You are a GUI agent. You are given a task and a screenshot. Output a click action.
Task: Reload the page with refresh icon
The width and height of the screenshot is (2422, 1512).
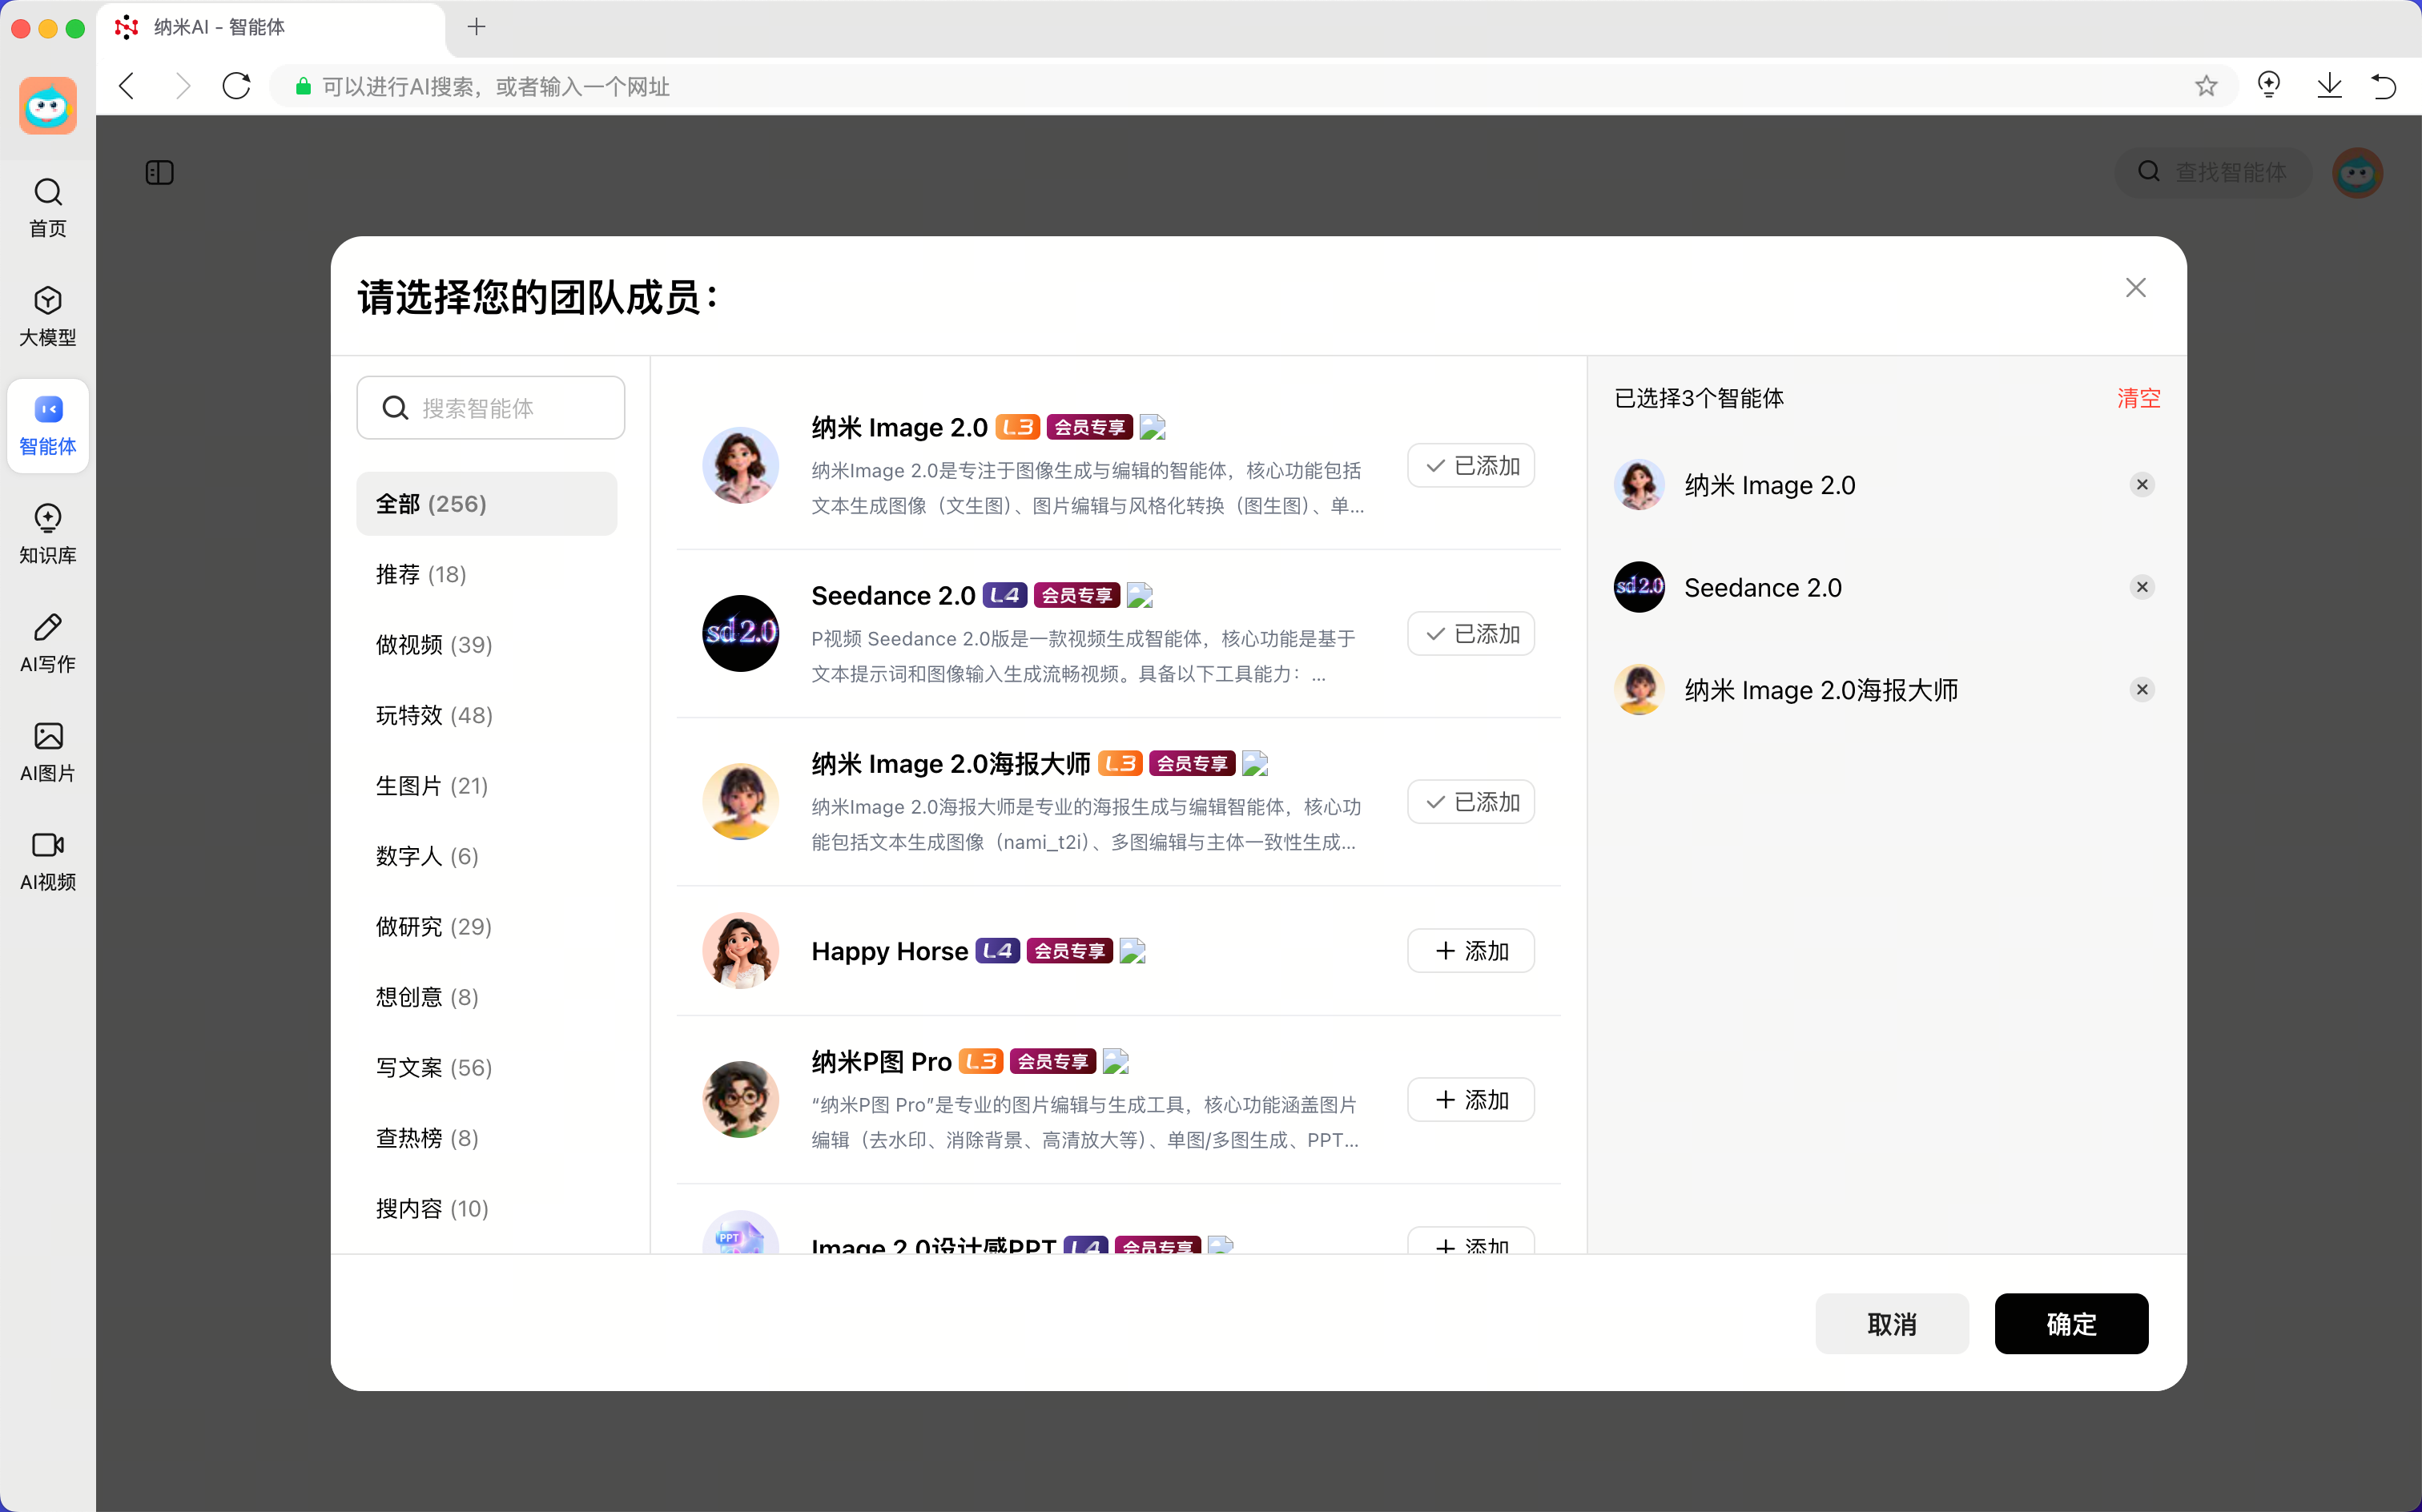[237, 86]
